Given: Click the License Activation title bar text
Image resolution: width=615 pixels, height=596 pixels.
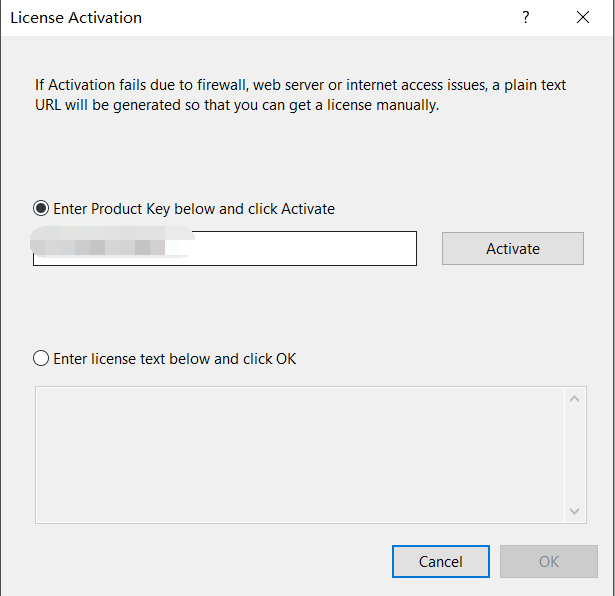Looking at the screenshot, I should pyautogui.click(x=76, y=18).
